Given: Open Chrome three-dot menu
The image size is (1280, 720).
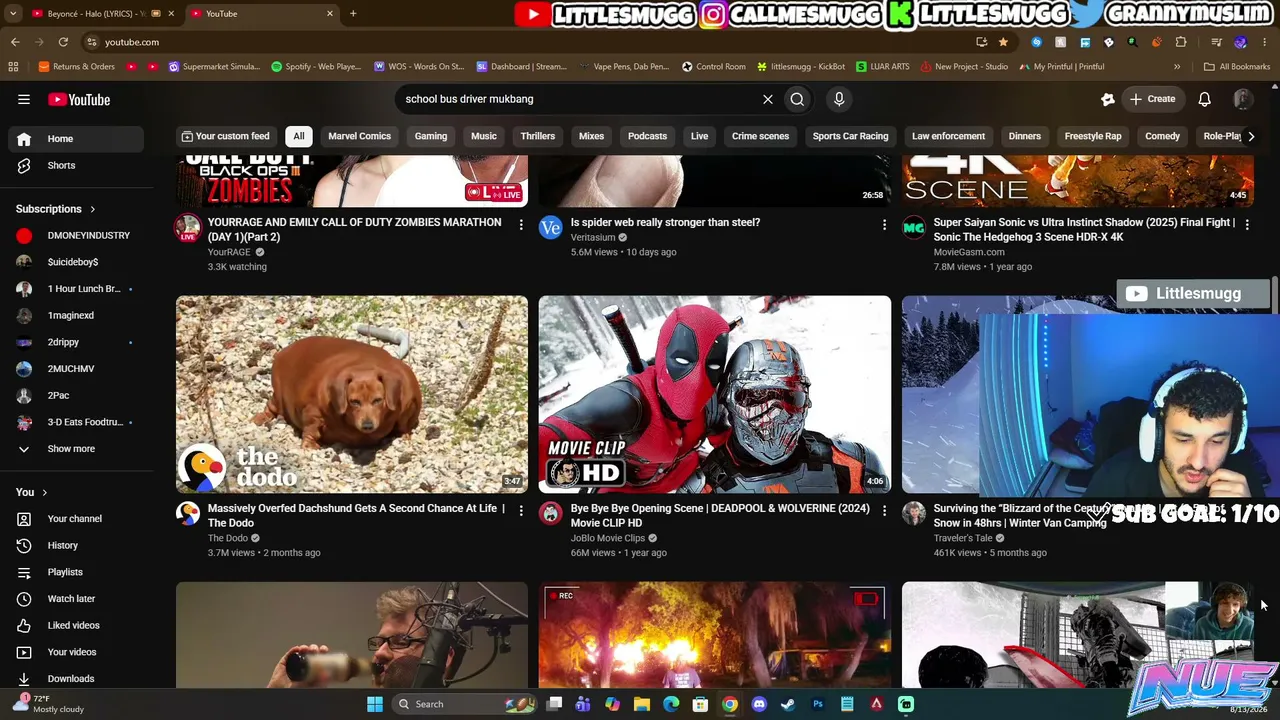Looking at the screenshot, I should coord(1264,42).
